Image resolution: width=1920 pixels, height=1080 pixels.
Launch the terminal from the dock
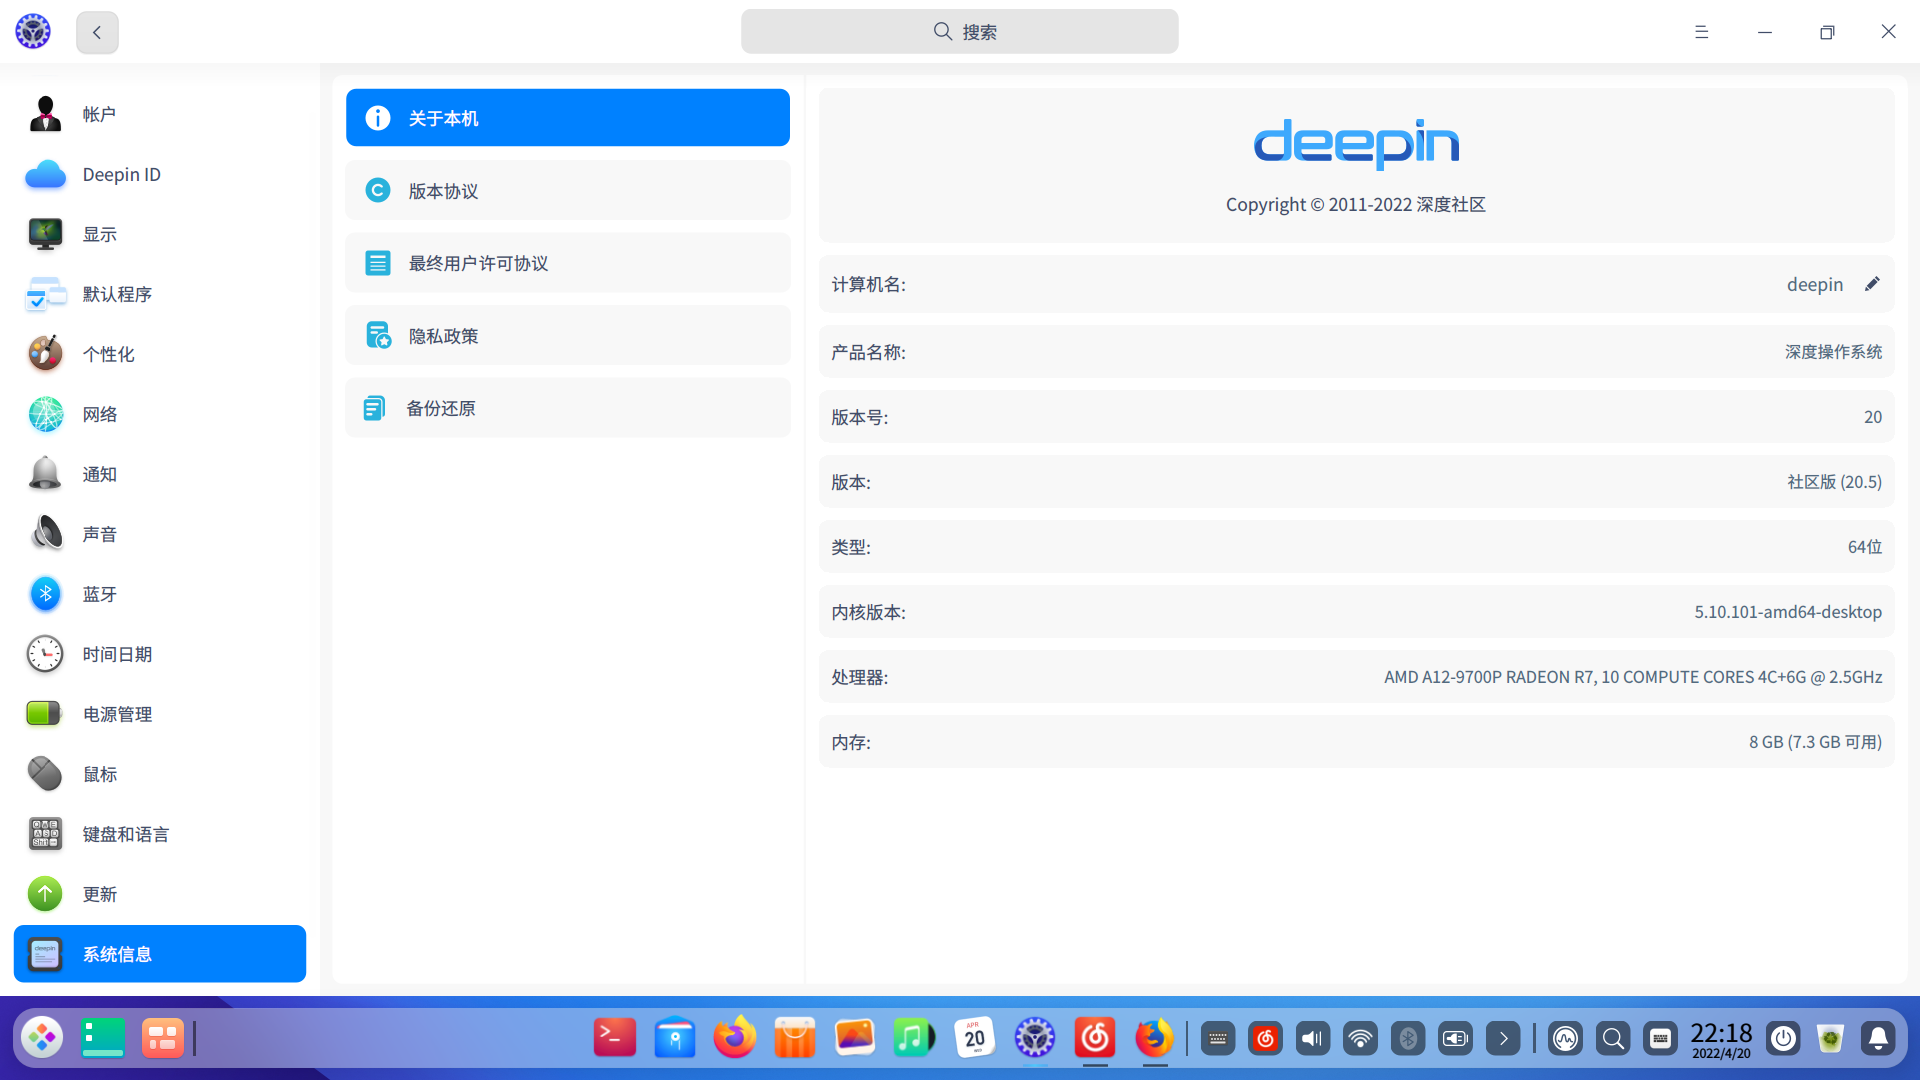614,1038
